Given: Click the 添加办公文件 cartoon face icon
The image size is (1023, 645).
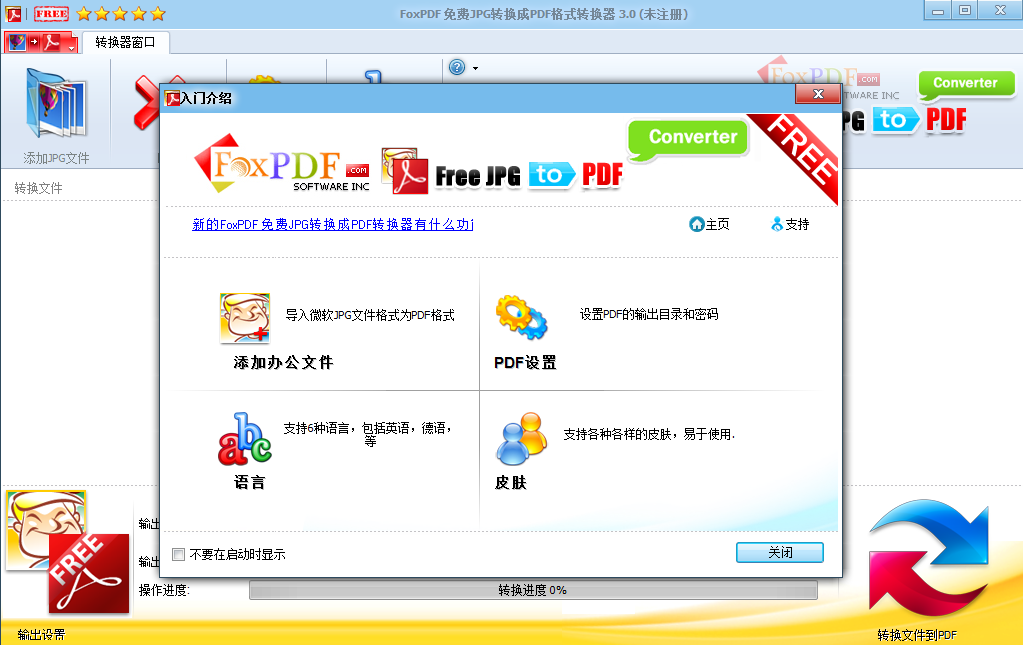Looking at the screenshot, I should [x=245, y=318].
